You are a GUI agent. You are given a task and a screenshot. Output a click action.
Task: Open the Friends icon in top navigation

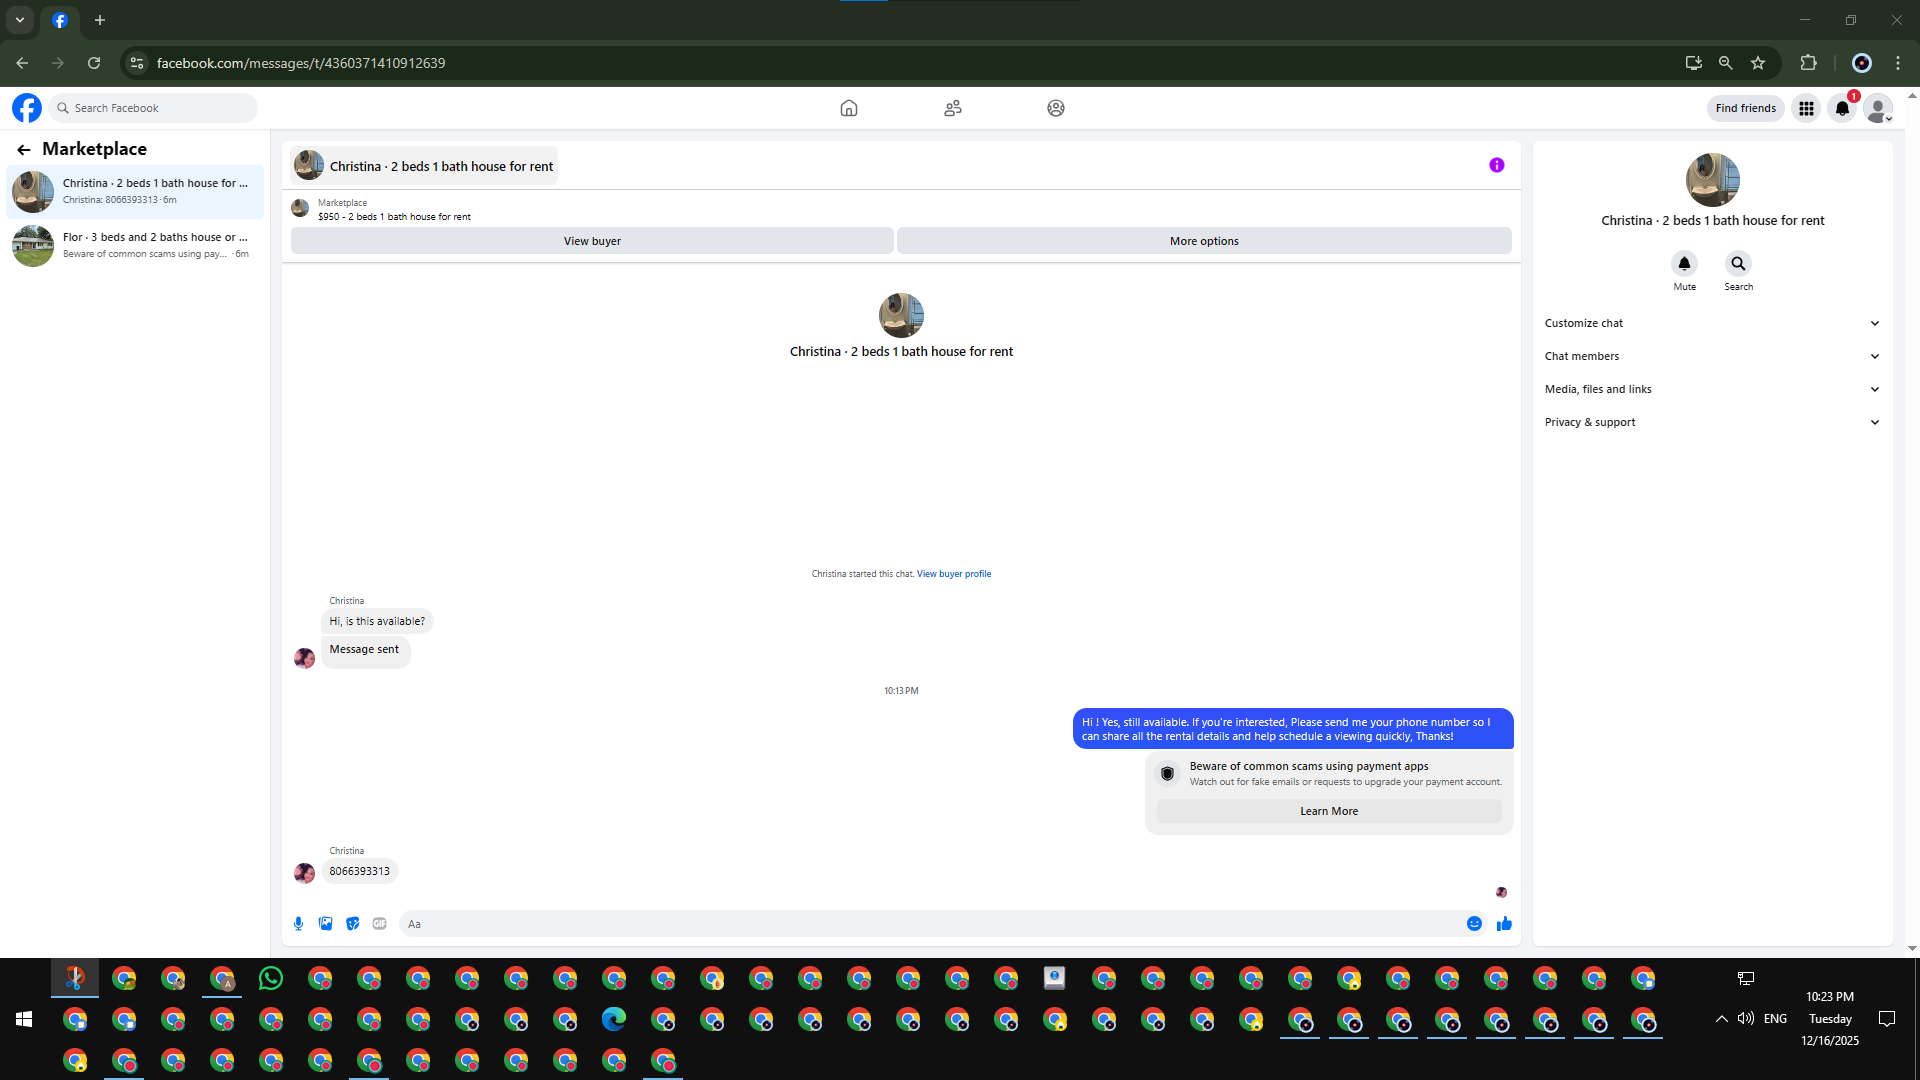(x=953, y=108)
